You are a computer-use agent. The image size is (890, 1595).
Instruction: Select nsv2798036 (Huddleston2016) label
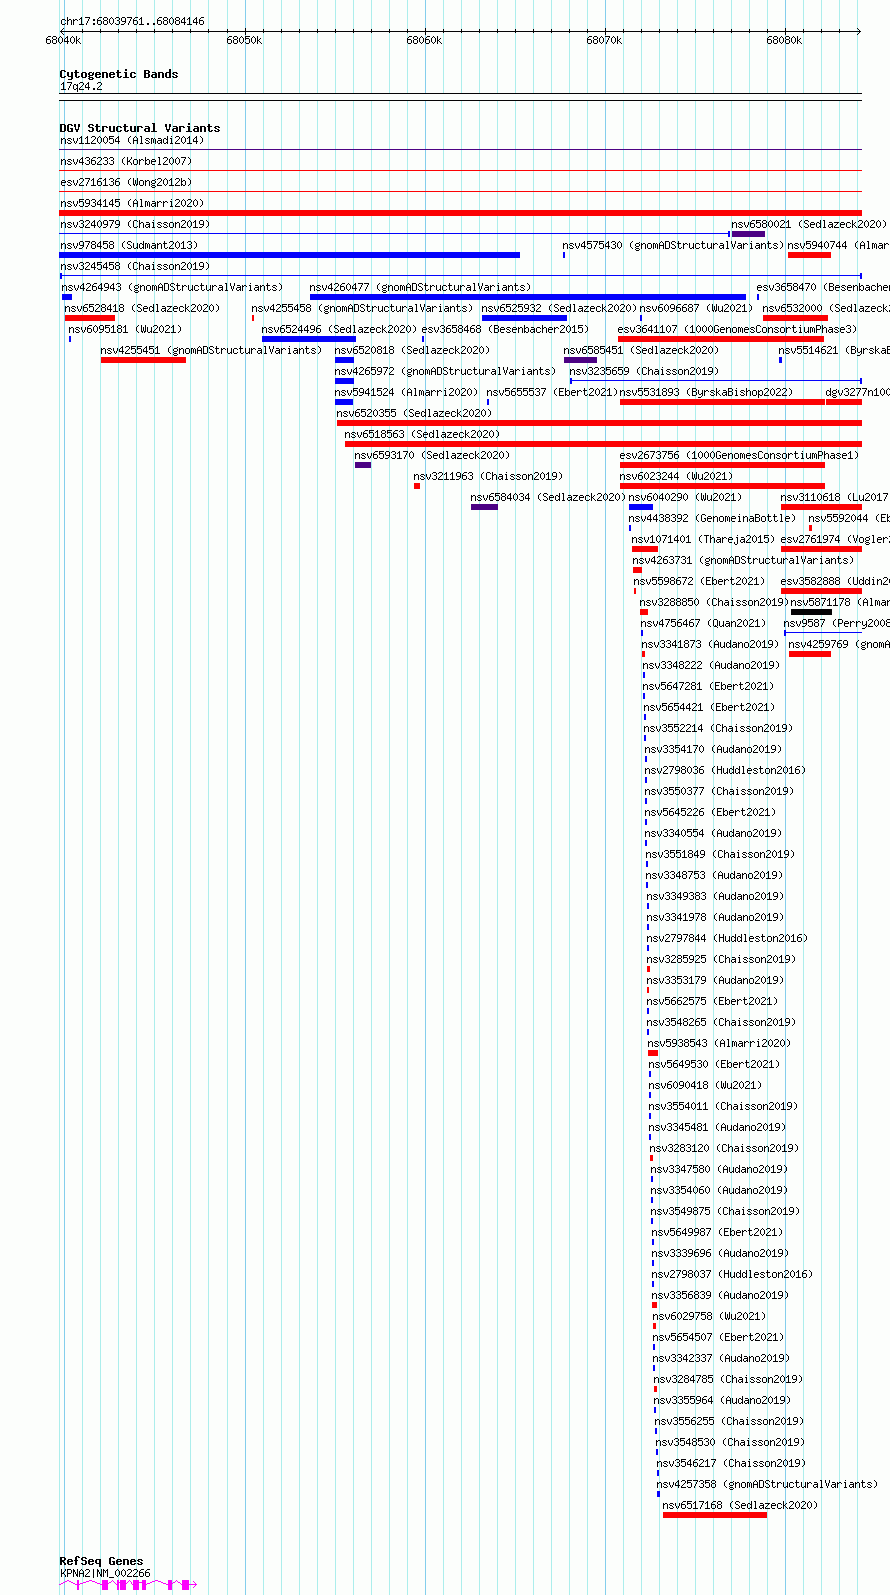tap(725, 770)
